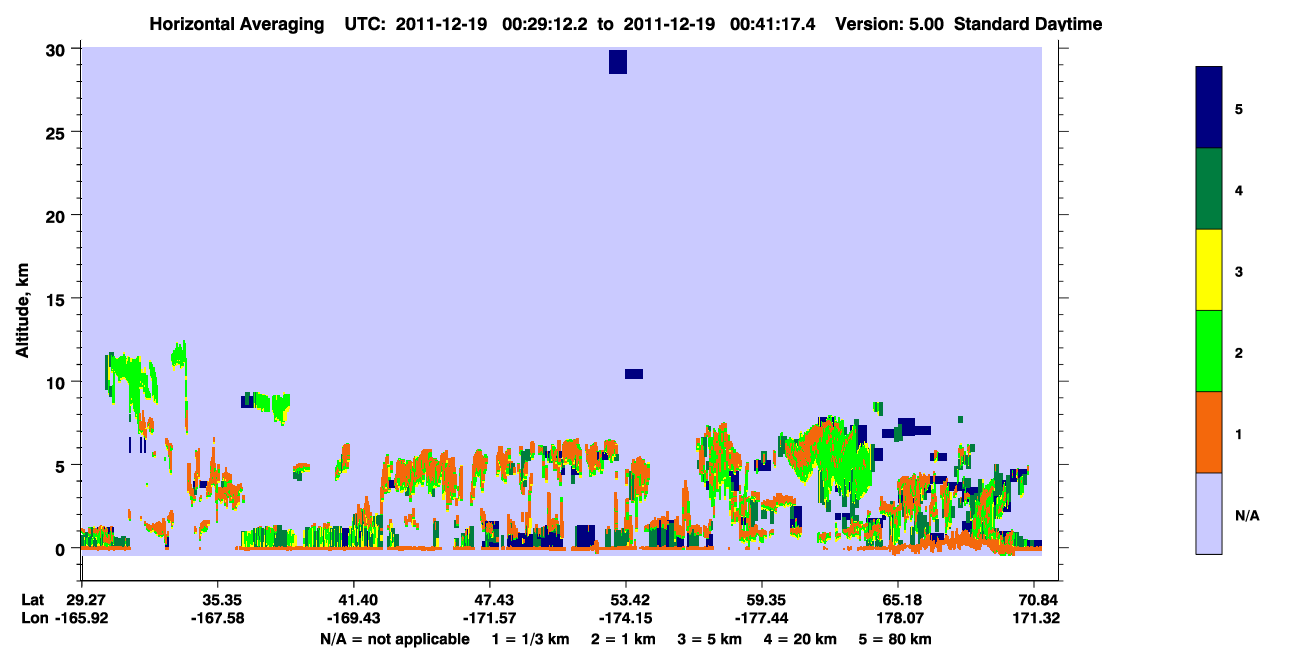Select the lavender N/A colorbar segment

tap(1209, 513)
